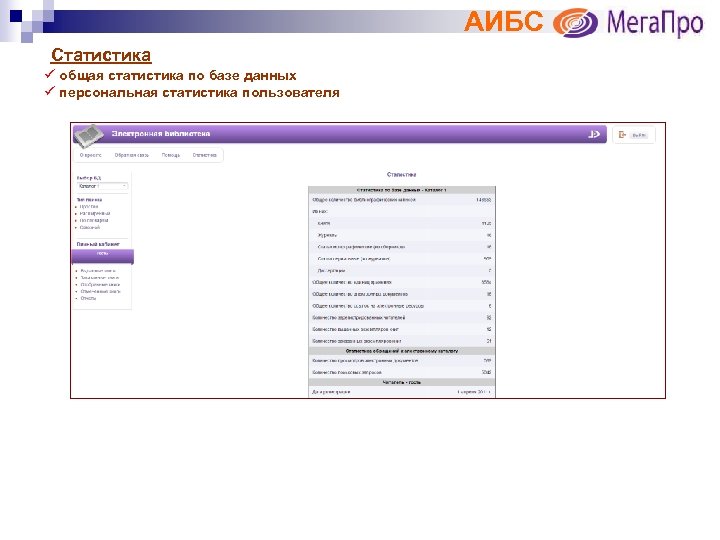Screen dimensions: 720x540
Task: Click the exit door icon
Action: point(623,135)
